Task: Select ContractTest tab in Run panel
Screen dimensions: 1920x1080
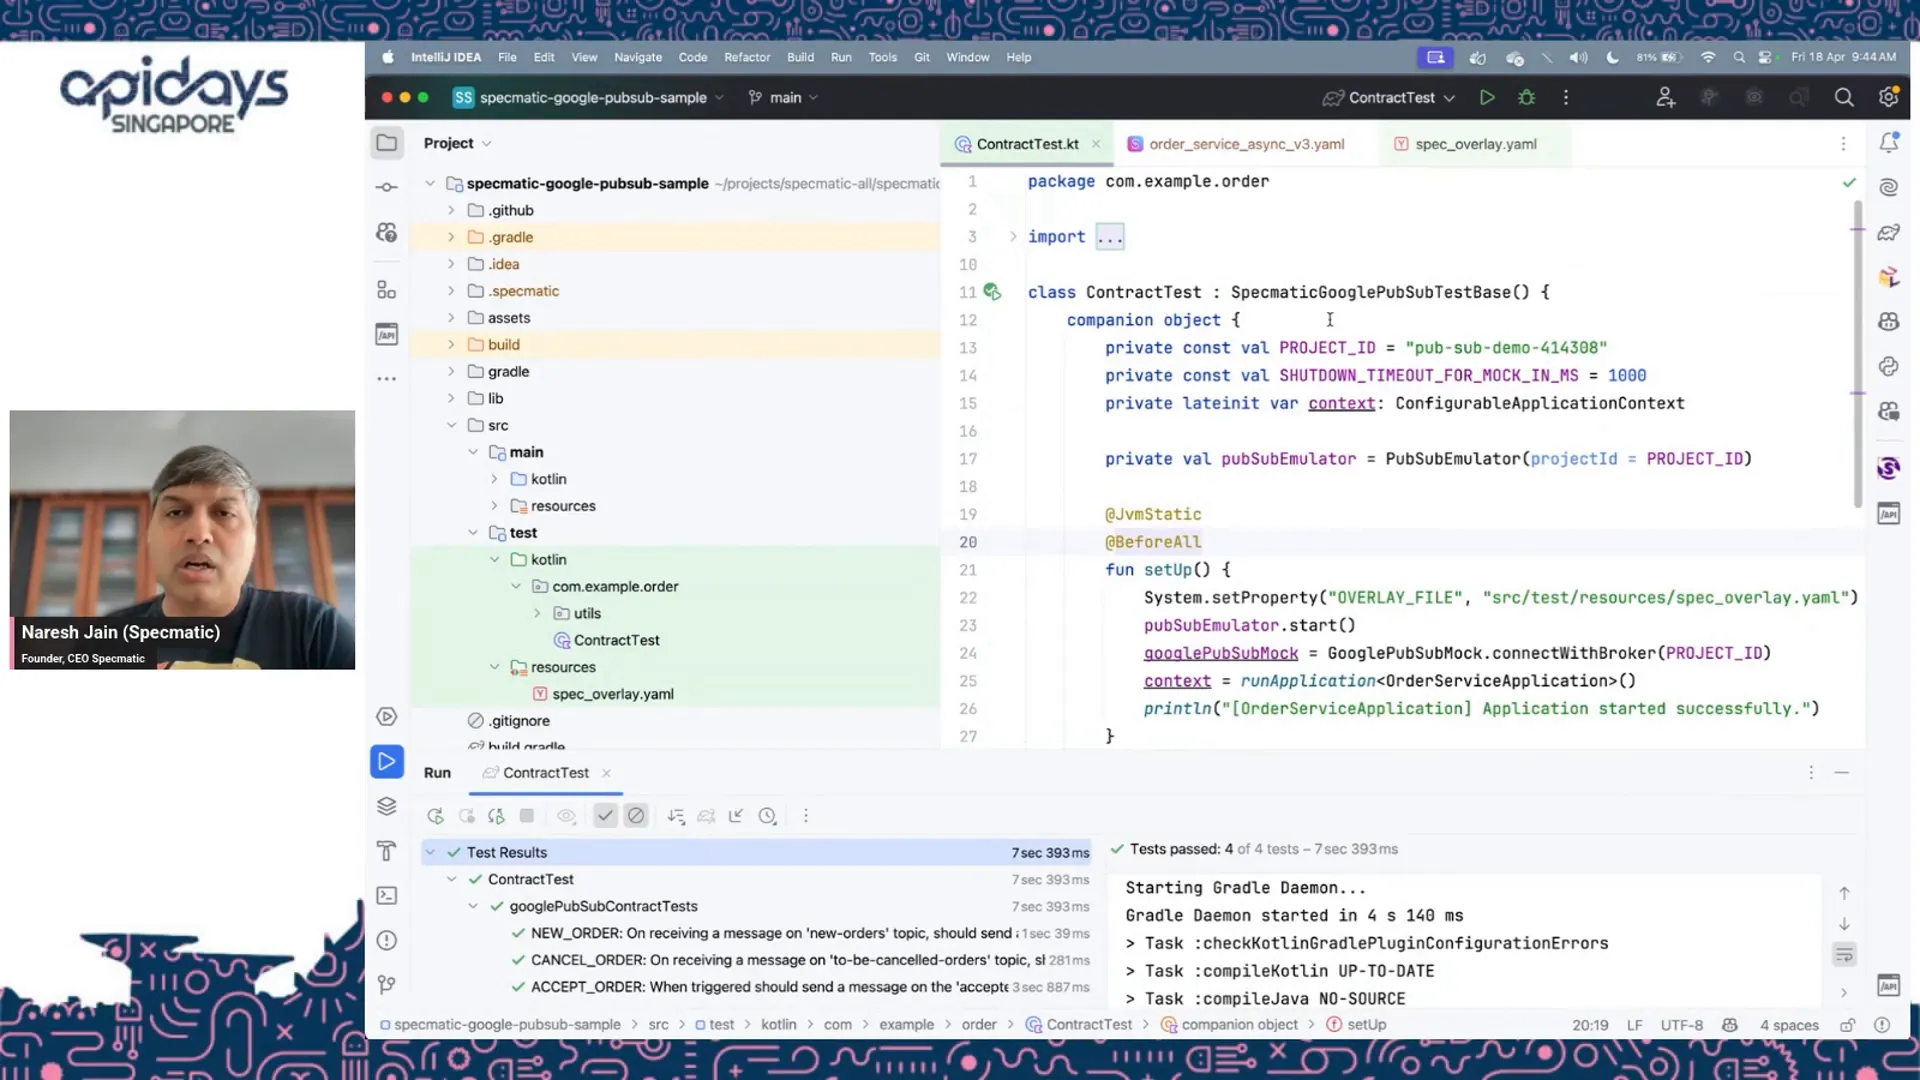Action: click(546, 773)
